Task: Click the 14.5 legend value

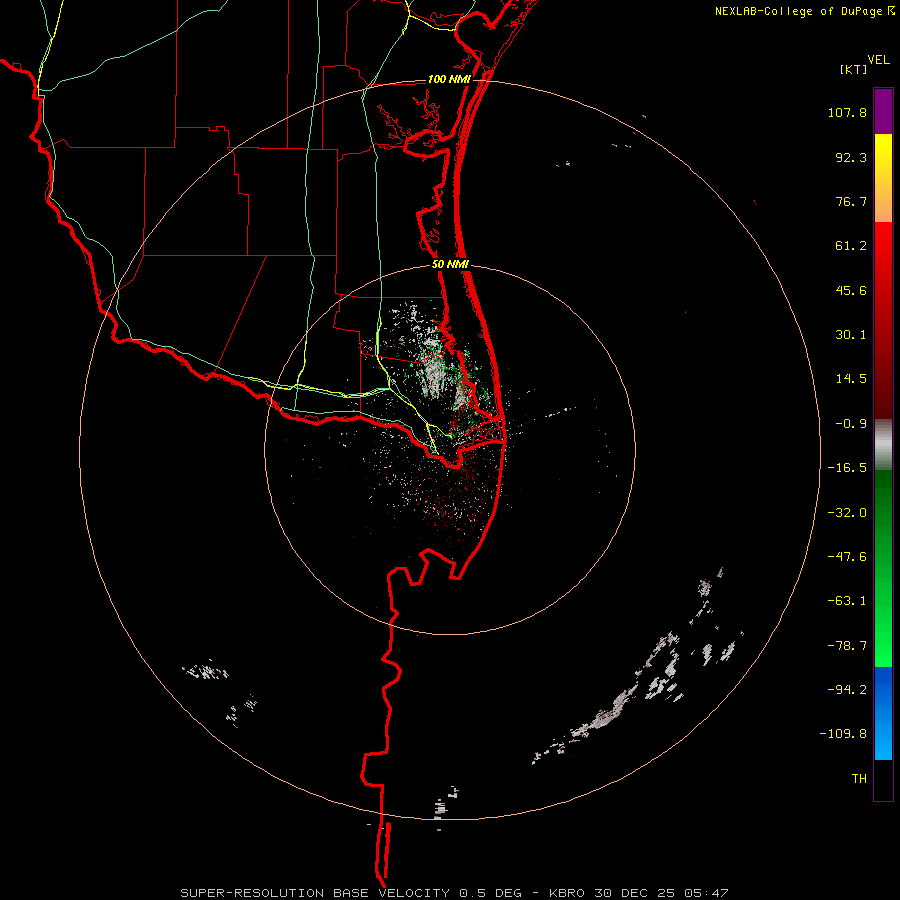Action: click(851, 379)
